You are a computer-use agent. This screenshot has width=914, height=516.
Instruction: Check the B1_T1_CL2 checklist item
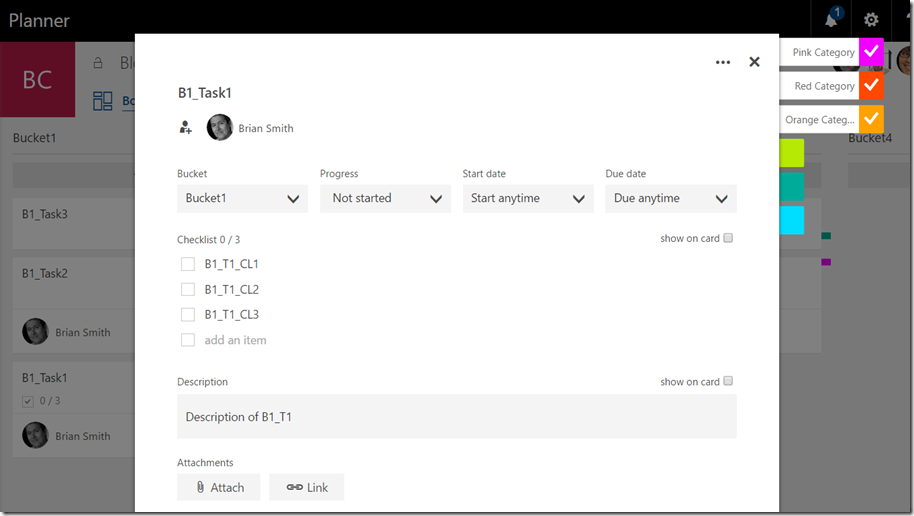point(188,289)
